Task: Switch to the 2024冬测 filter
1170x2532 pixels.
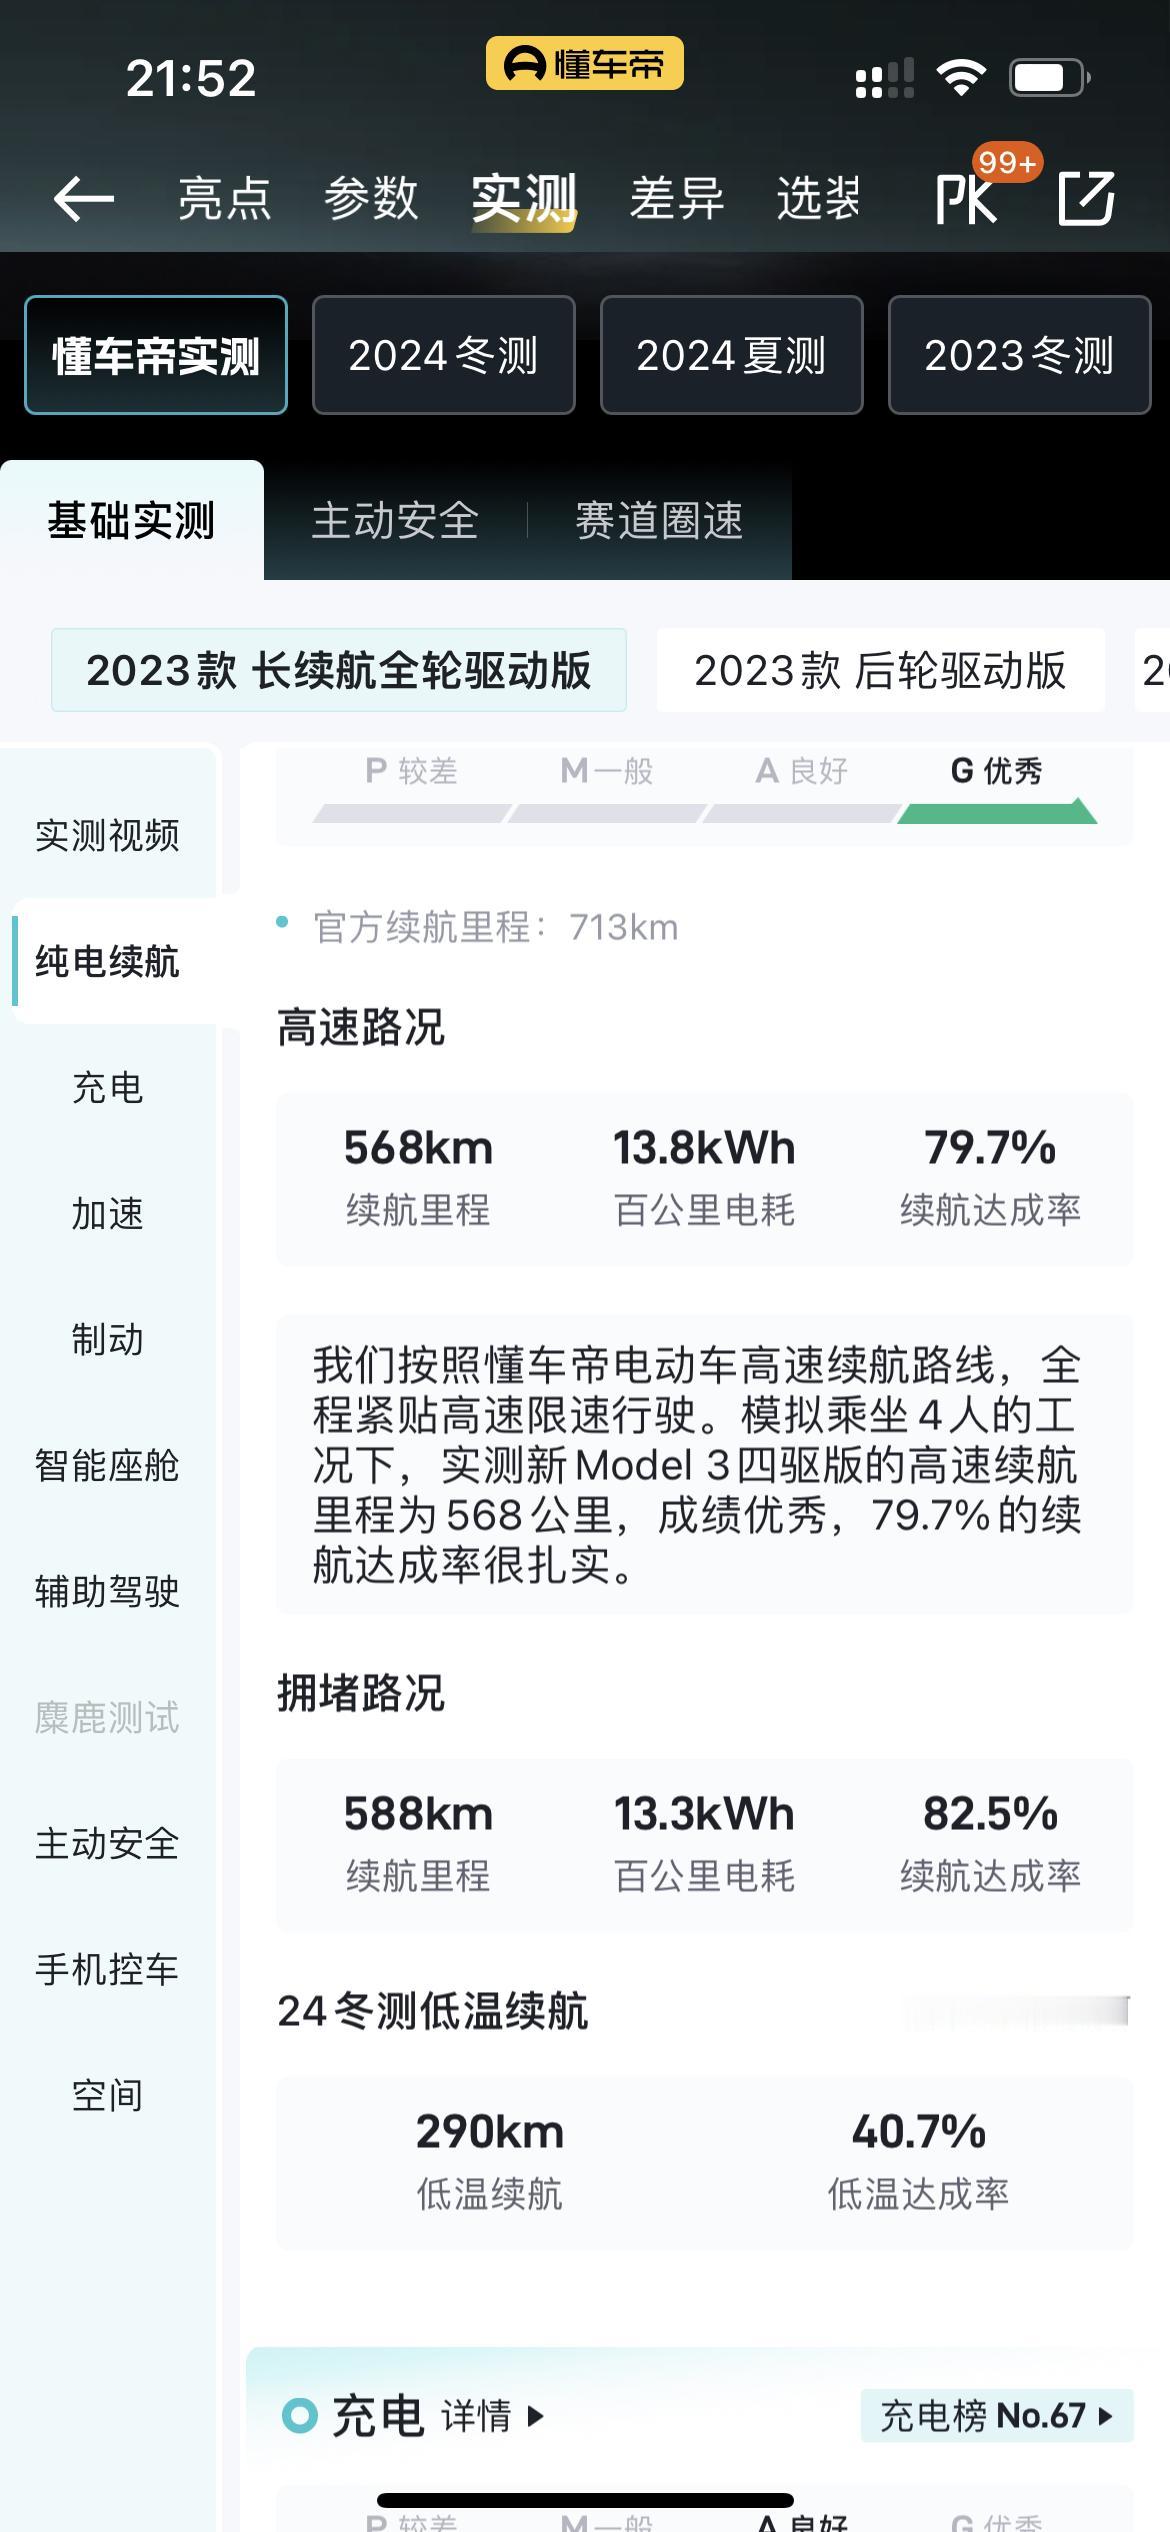Action: point(444,355)
